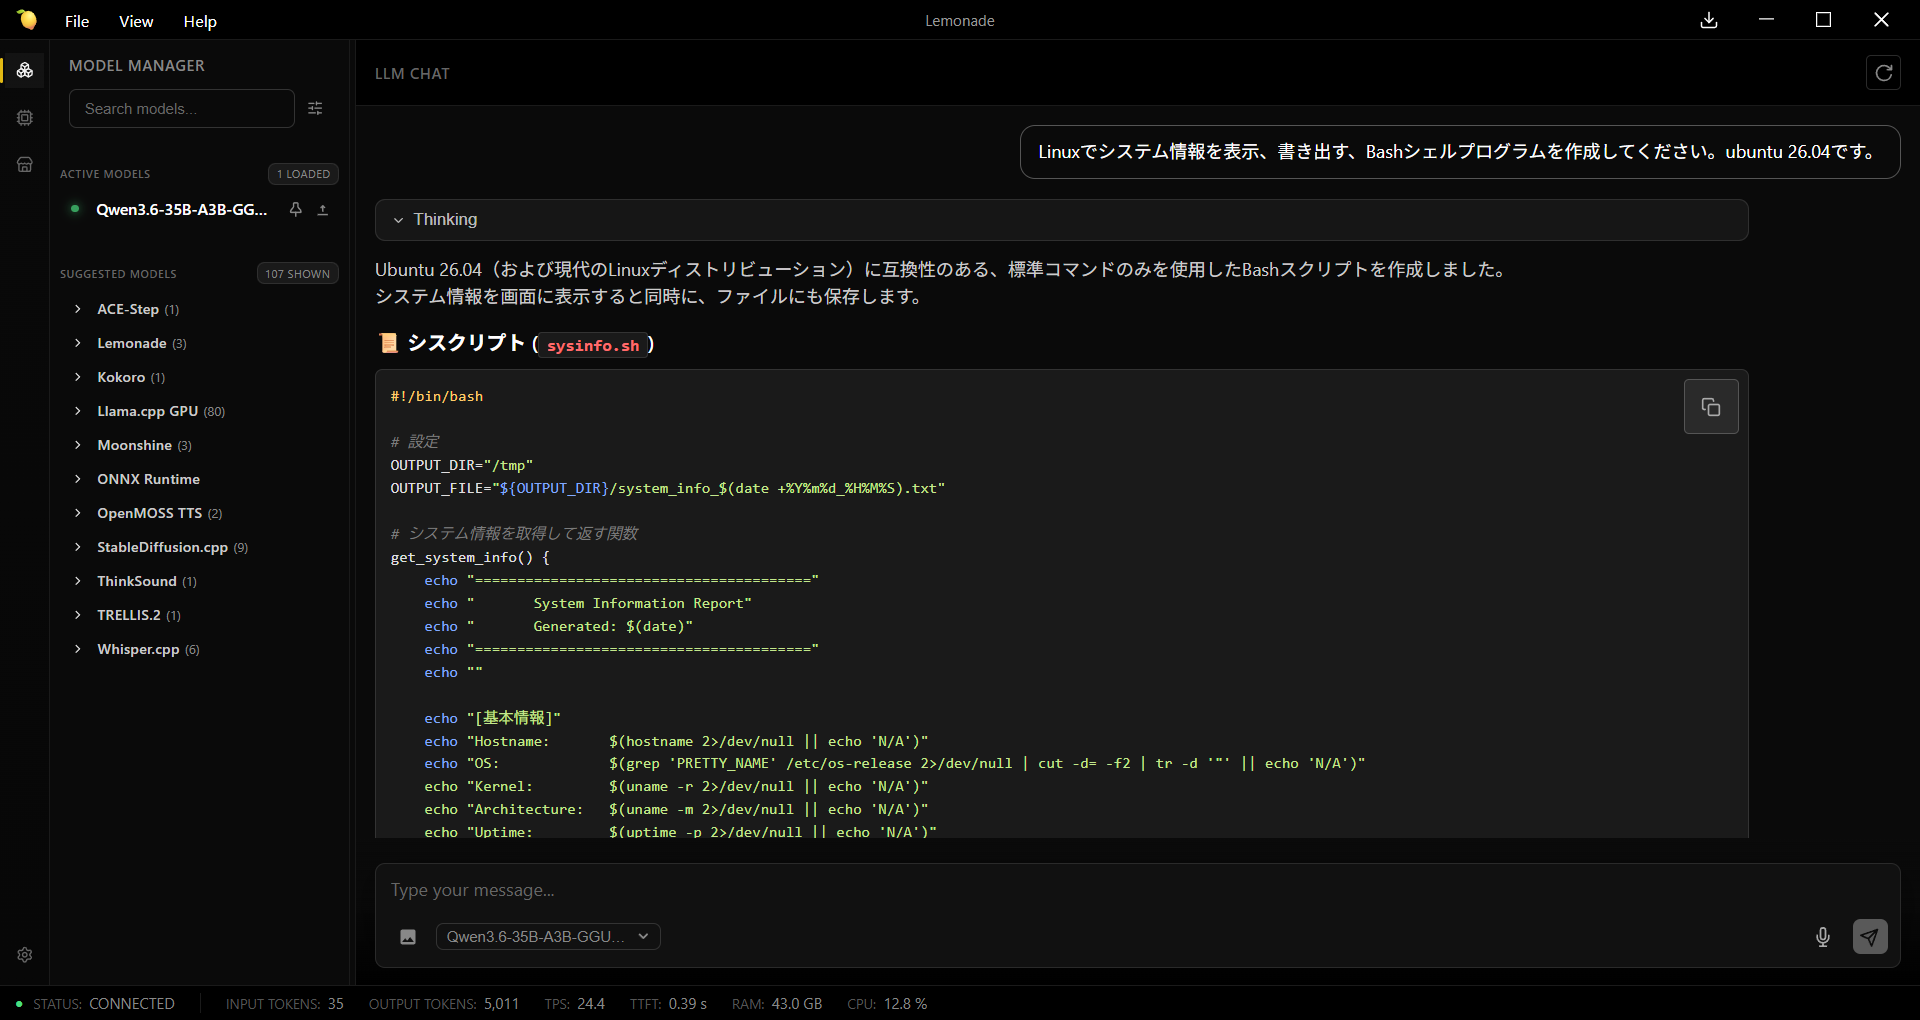Click the #!/bin/bash line in code

click(437, 397)
